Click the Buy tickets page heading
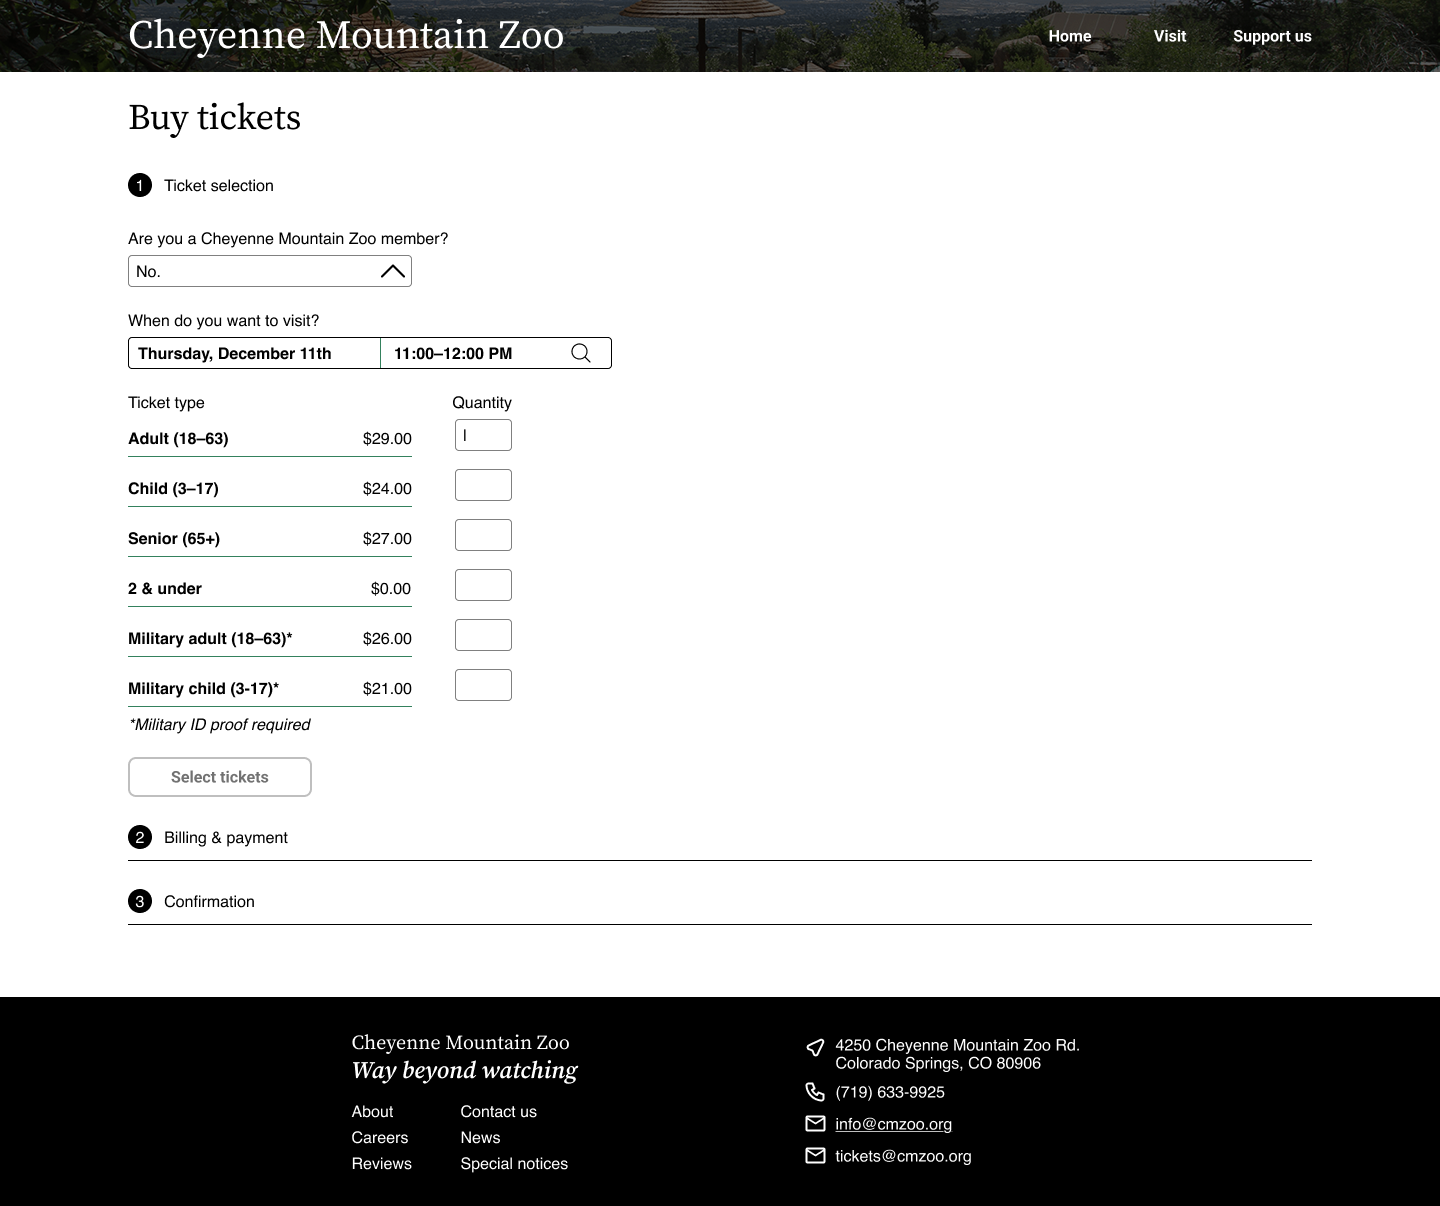Screen dimensions: 1440x1206 214,117
